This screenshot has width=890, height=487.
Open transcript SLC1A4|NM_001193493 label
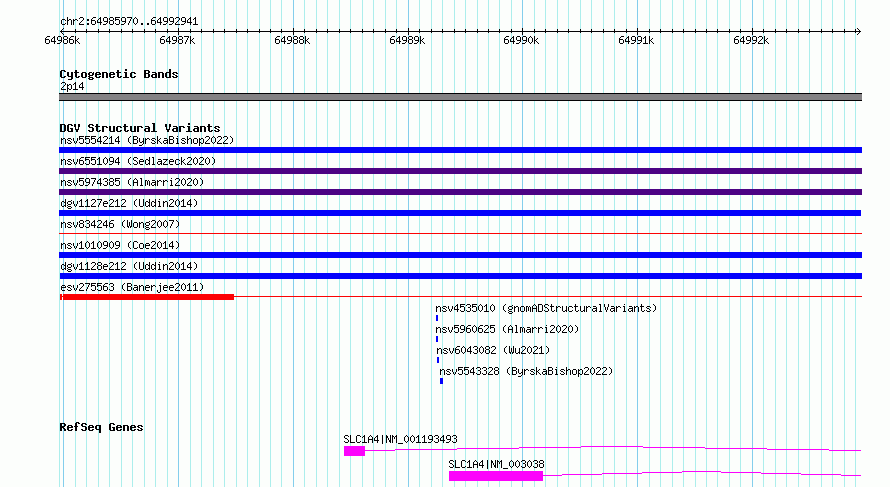[400, 439]
